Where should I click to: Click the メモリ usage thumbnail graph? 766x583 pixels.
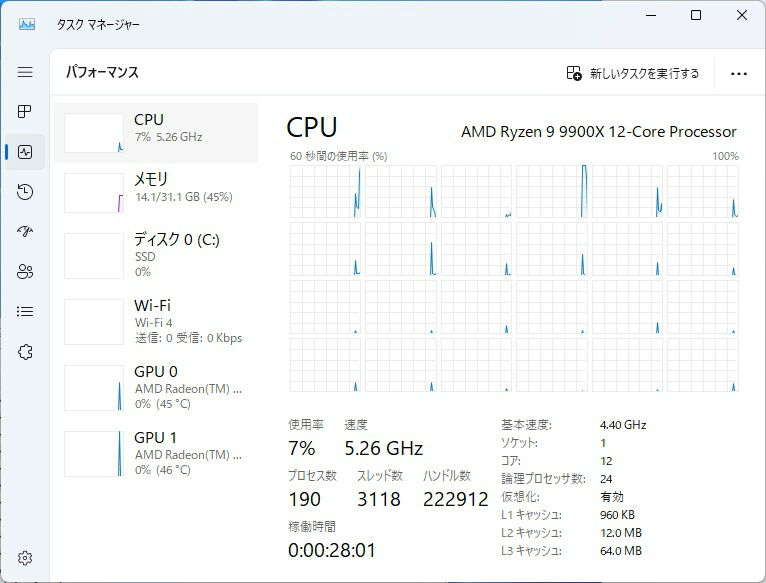tap(94, 192)
